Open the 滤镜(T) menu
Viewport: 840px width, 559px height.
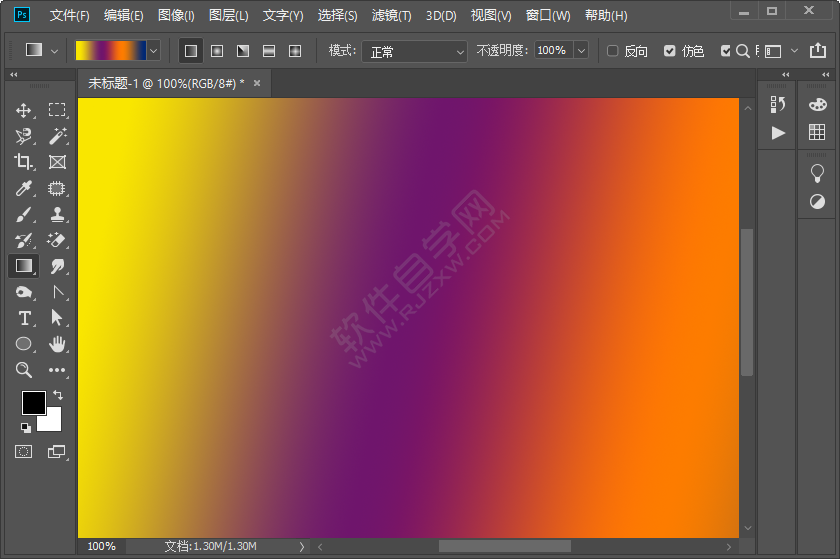pos(391,16)
